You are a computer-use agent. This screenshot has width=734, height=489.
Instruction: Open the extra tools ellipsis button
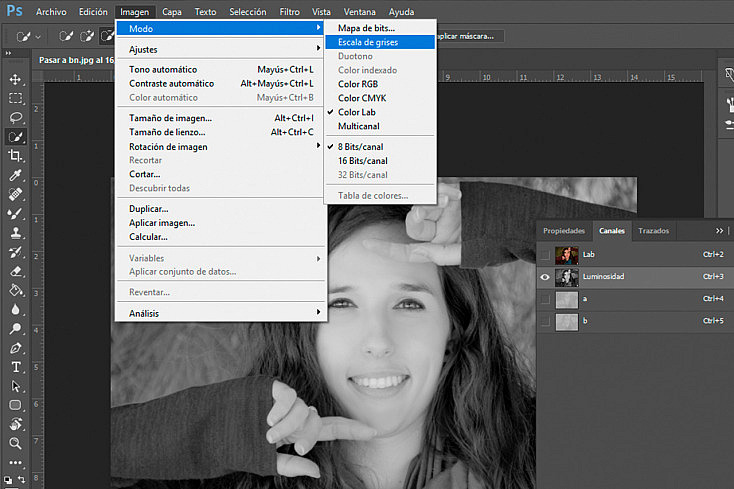pyautogui.click(x=15, y=462)
